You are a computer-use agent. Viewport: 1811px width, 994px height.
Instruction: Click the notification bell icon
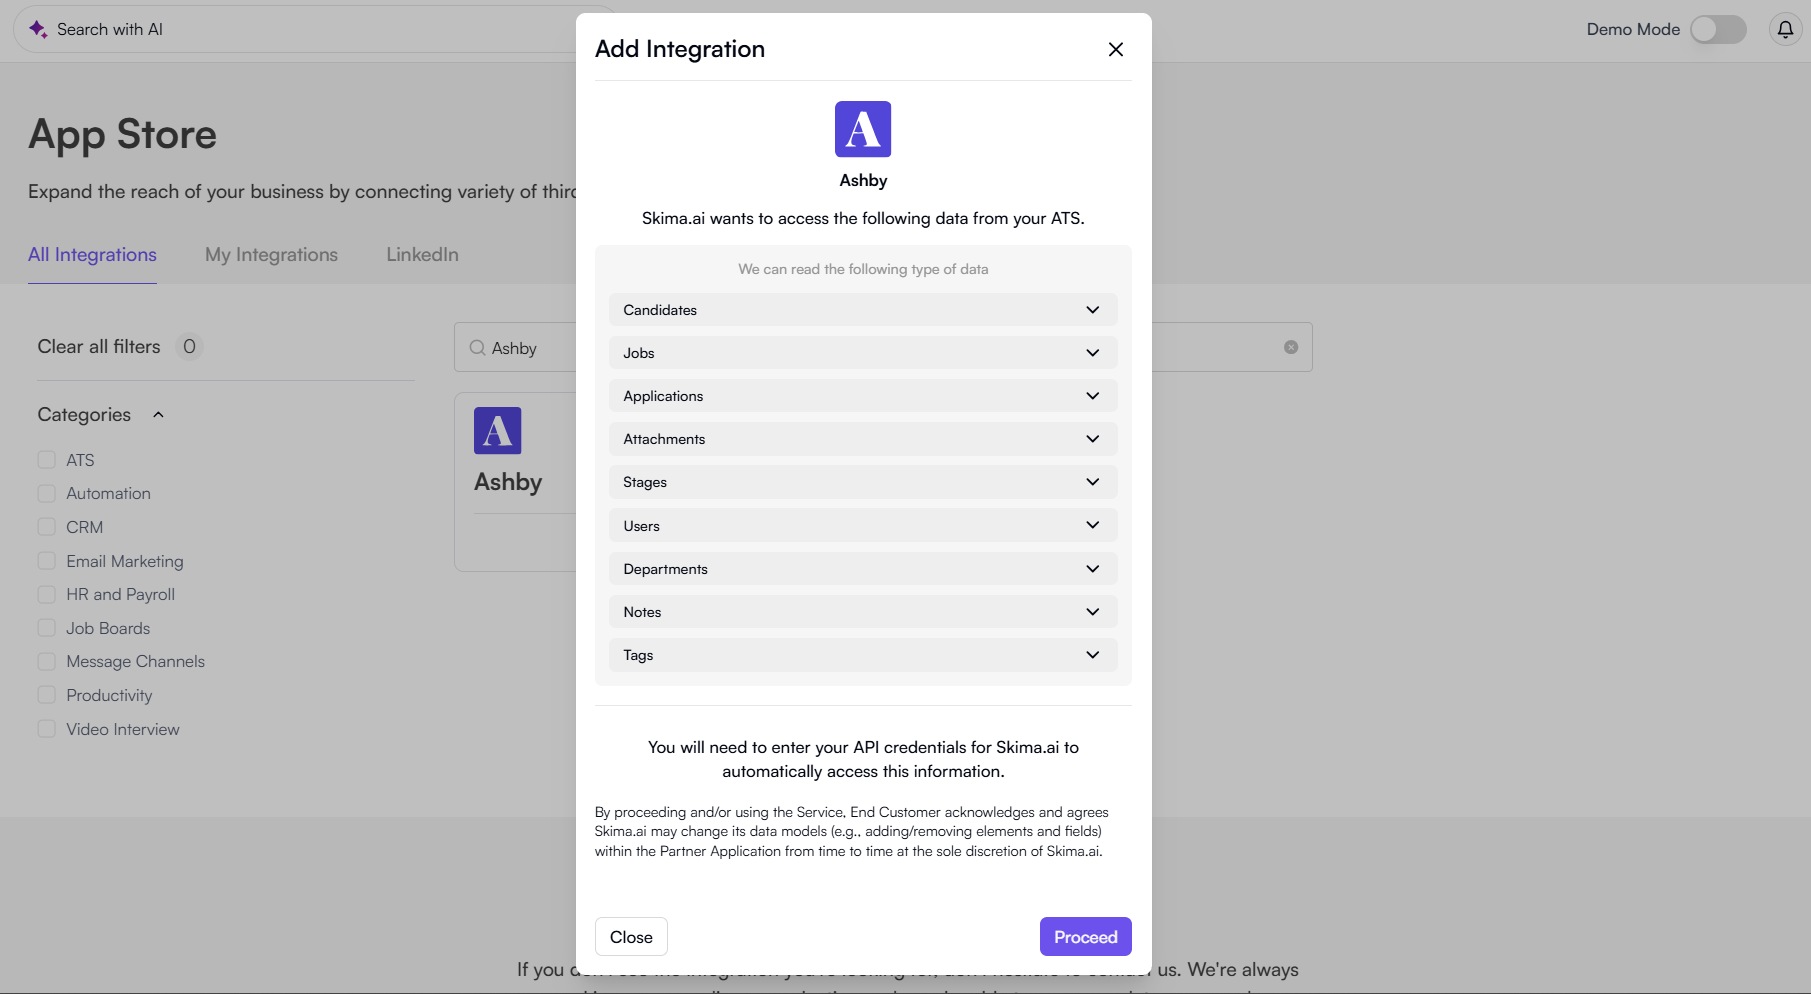pyautogui.click(x=1785, y=29)
